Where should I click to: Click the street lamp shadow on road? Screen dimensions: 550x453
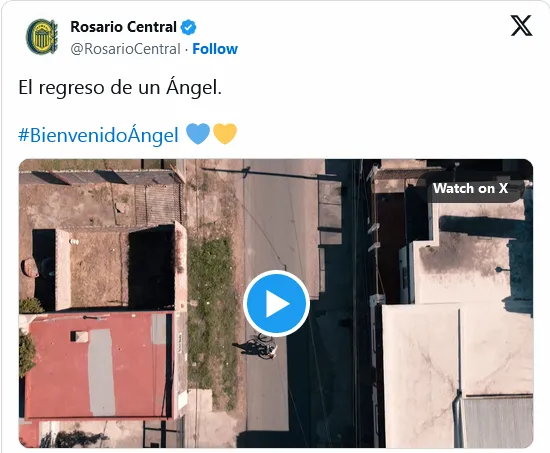pyautogui.click(x=270, y=173)
